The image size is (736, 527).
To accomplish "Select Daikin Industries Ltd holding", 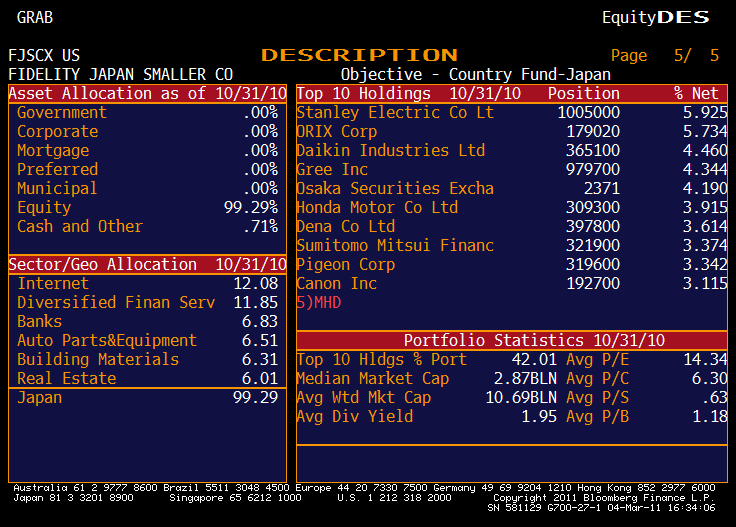I will [x=390, y=151].
